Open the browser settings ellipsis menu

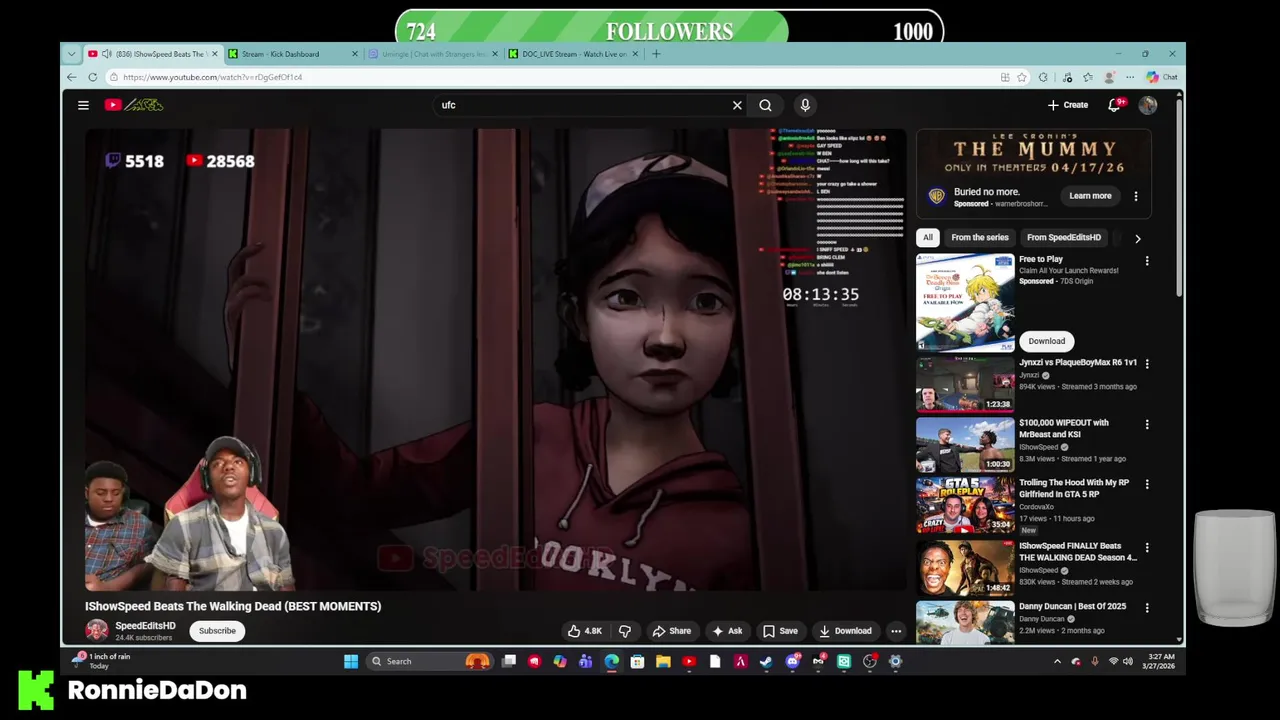click(x=1130, y=77)
